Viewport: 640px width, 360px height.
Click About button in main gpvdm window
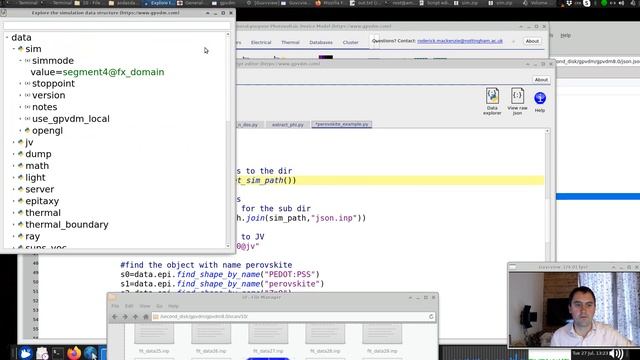tap(532, 41)
